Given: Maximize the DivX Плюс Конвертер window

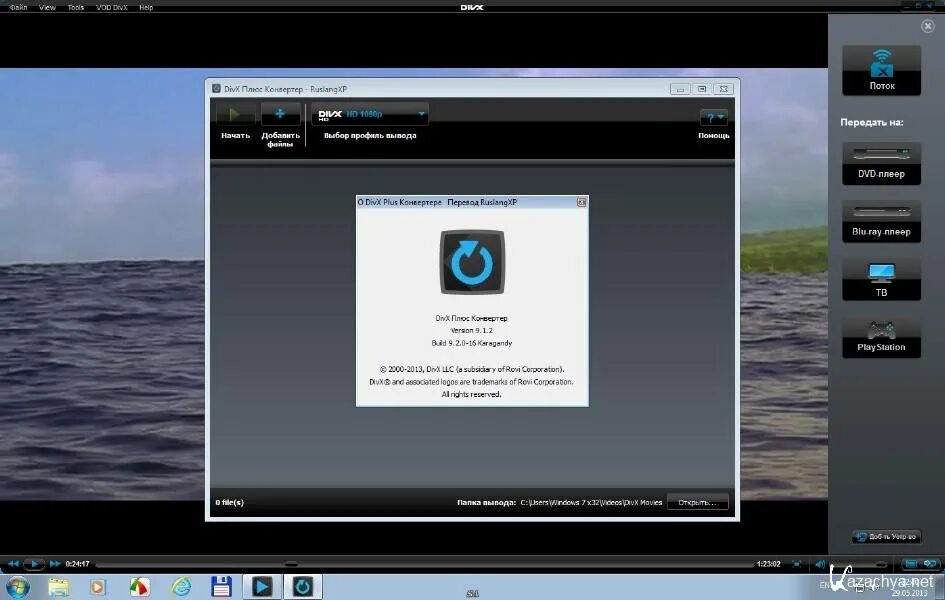Looking at the screenshot, I should (x=702, y=89).
